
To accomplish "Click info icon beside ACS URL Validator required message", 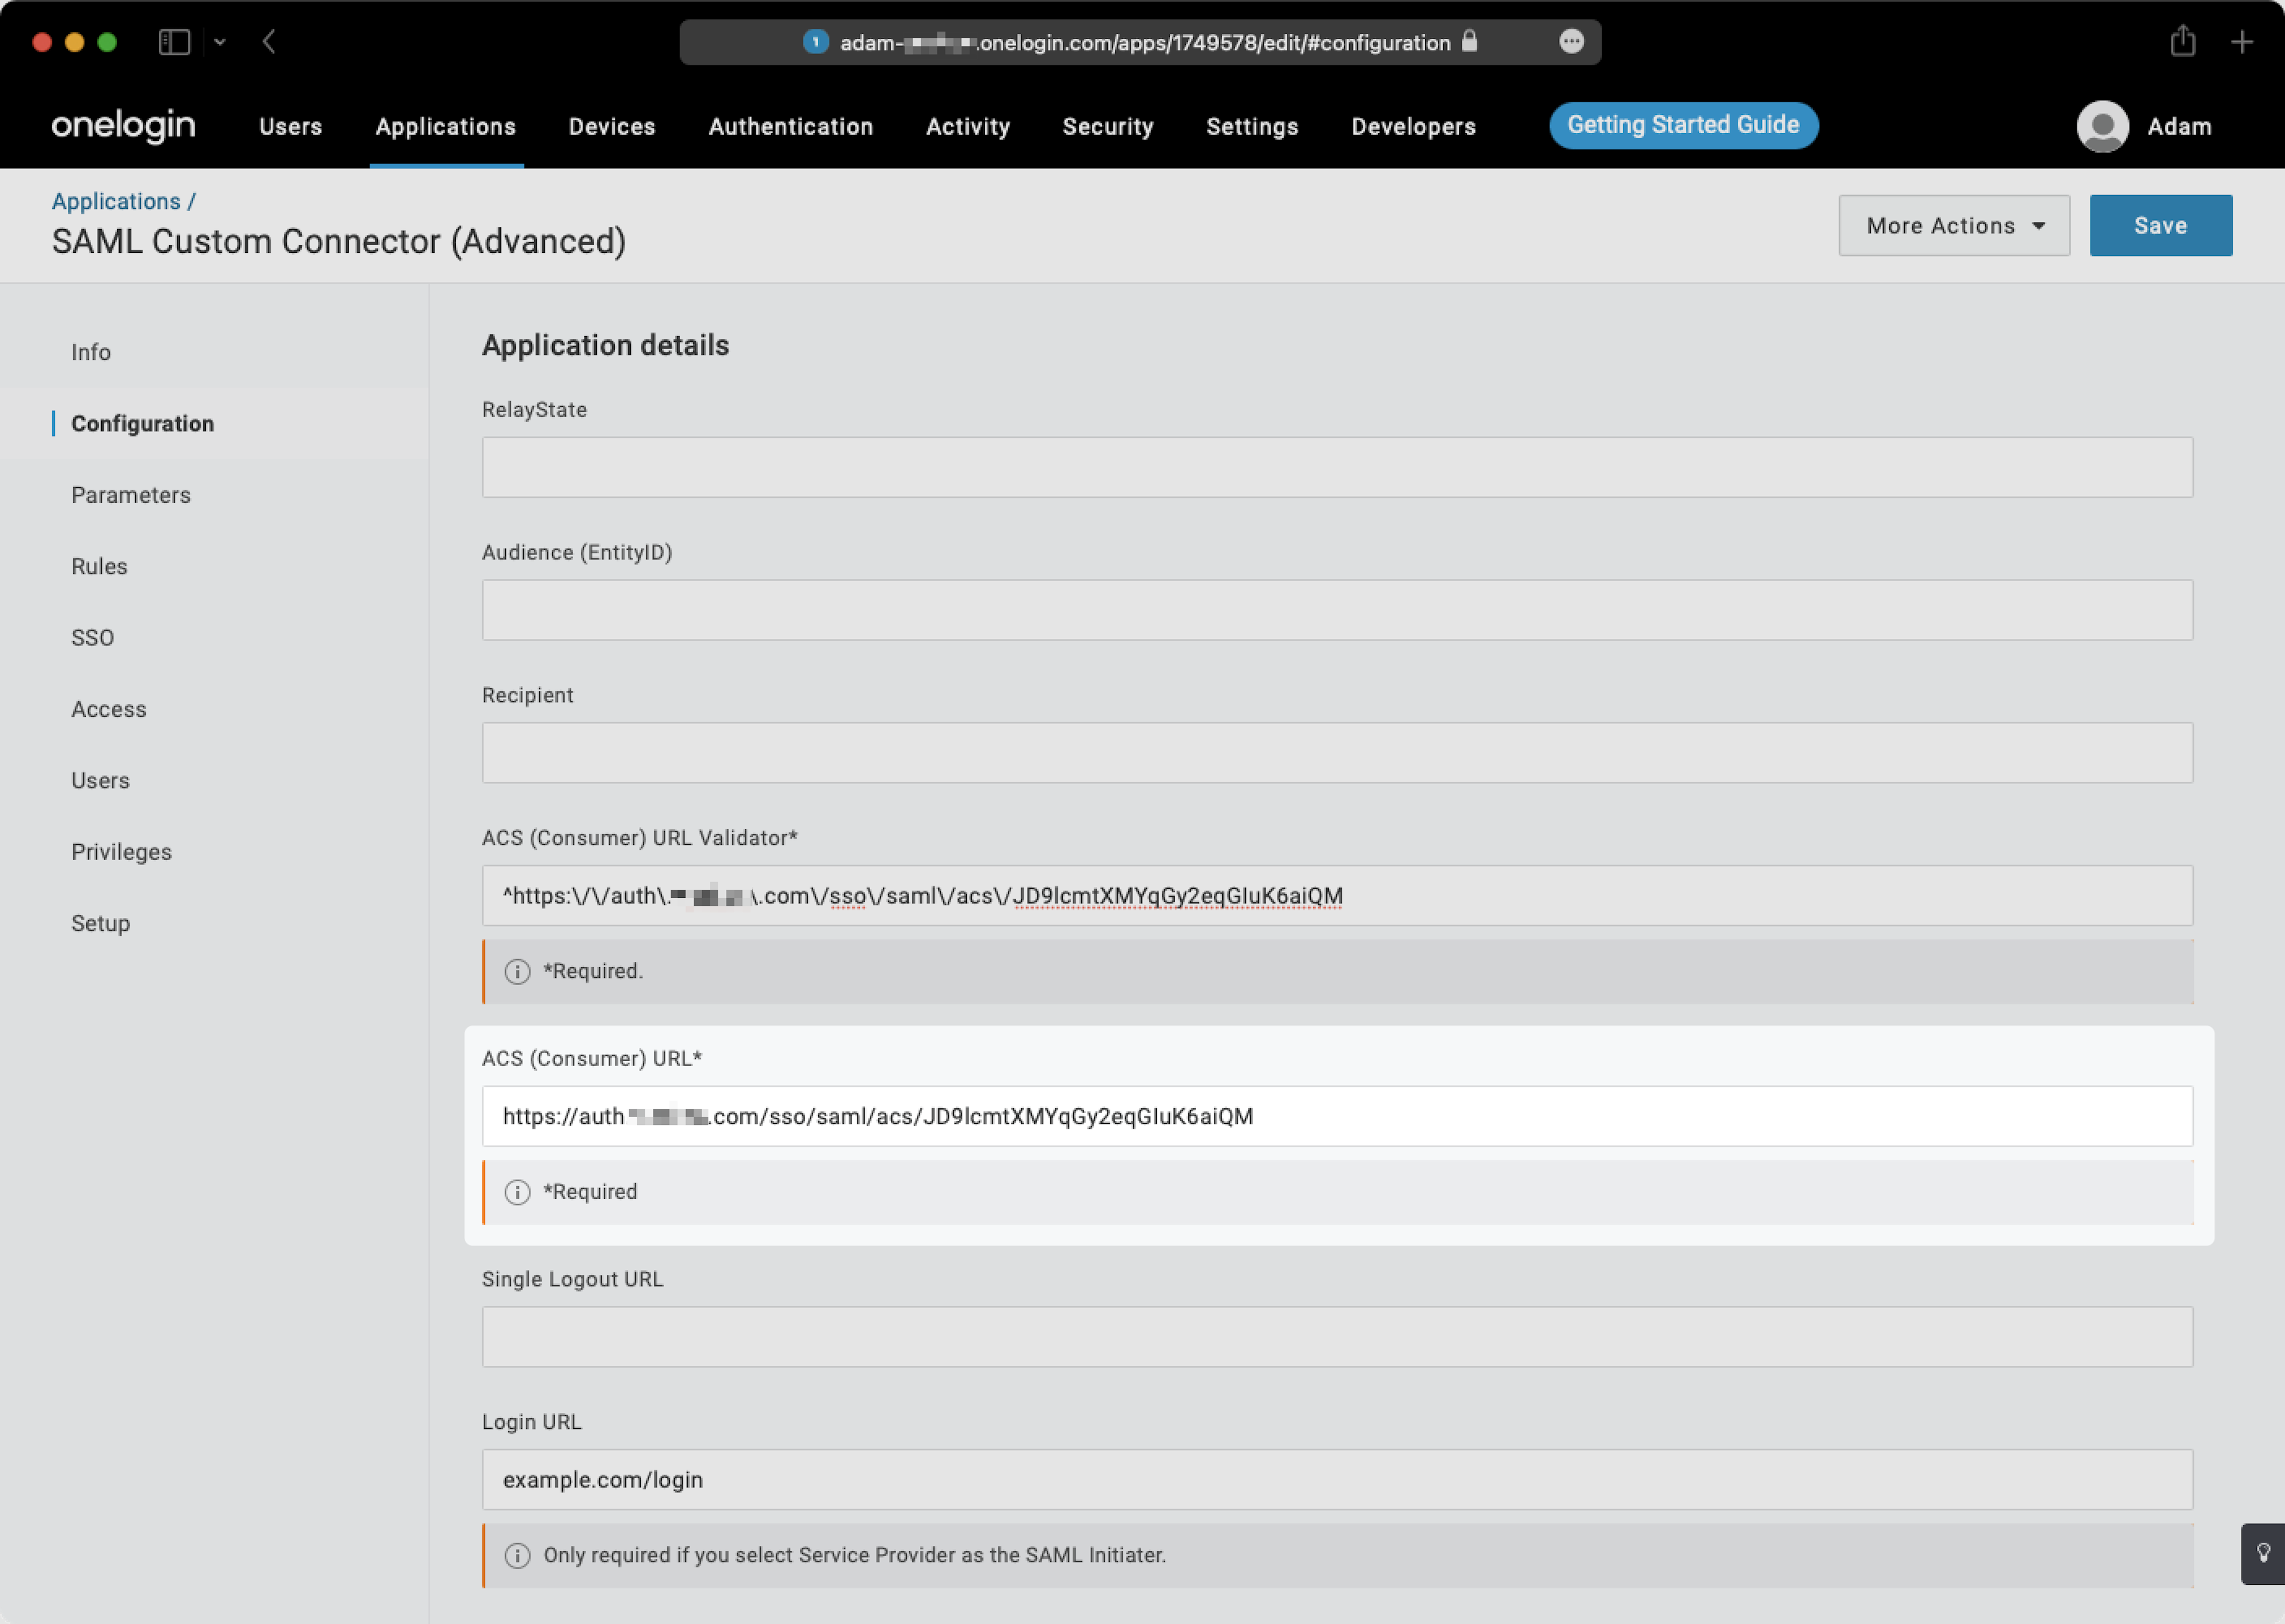I will pos(517,971).
